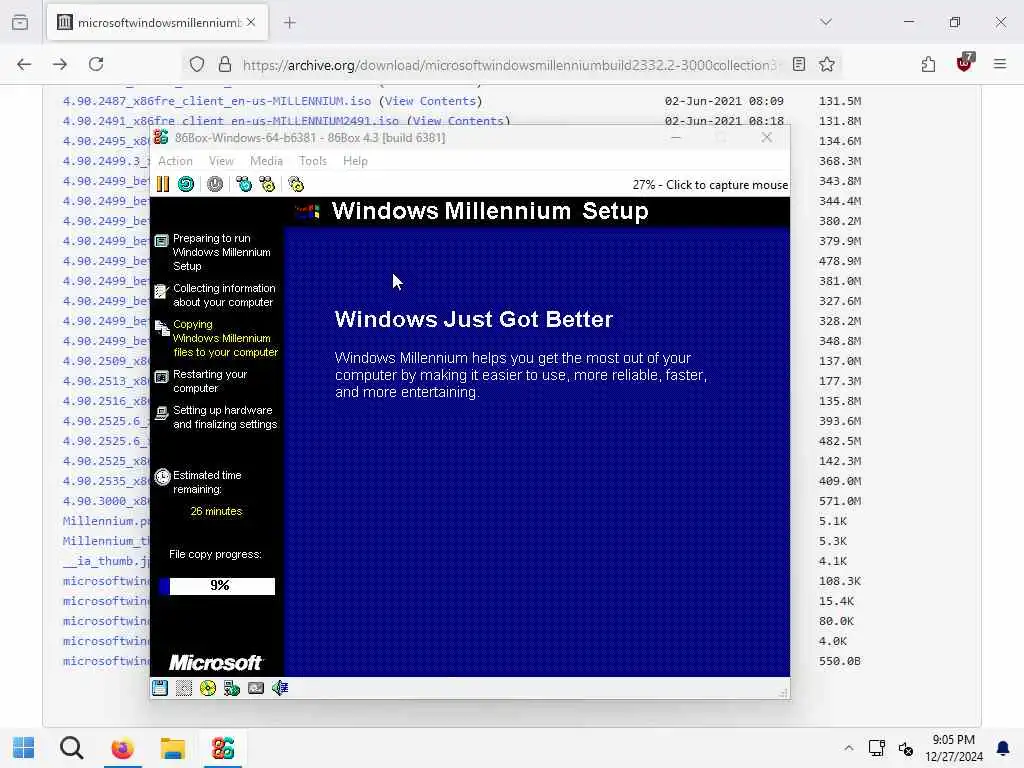This screenshot has height=768, width=1024.
Task: Click the ACPI shutdown power icon
Action: point(215,184)
